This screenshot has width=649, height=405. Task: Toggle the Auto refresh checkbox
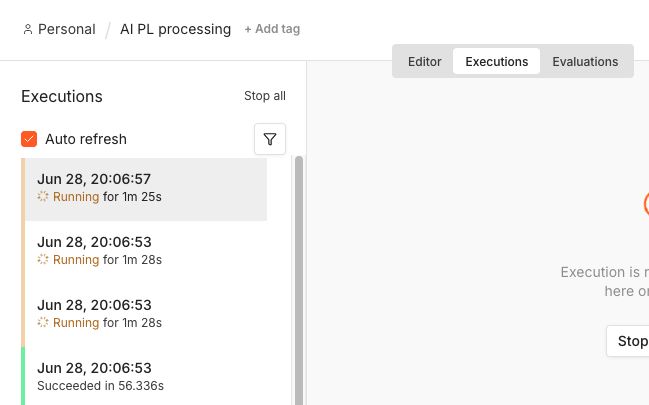coord(29,139)
